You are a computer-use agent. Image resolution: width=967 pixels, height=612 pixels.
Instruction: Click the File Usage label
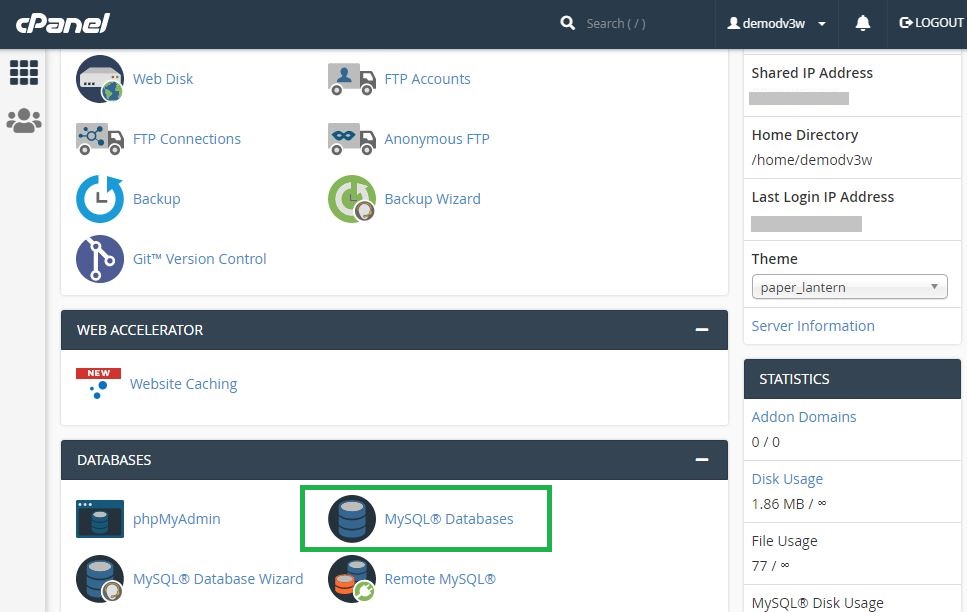784,541
